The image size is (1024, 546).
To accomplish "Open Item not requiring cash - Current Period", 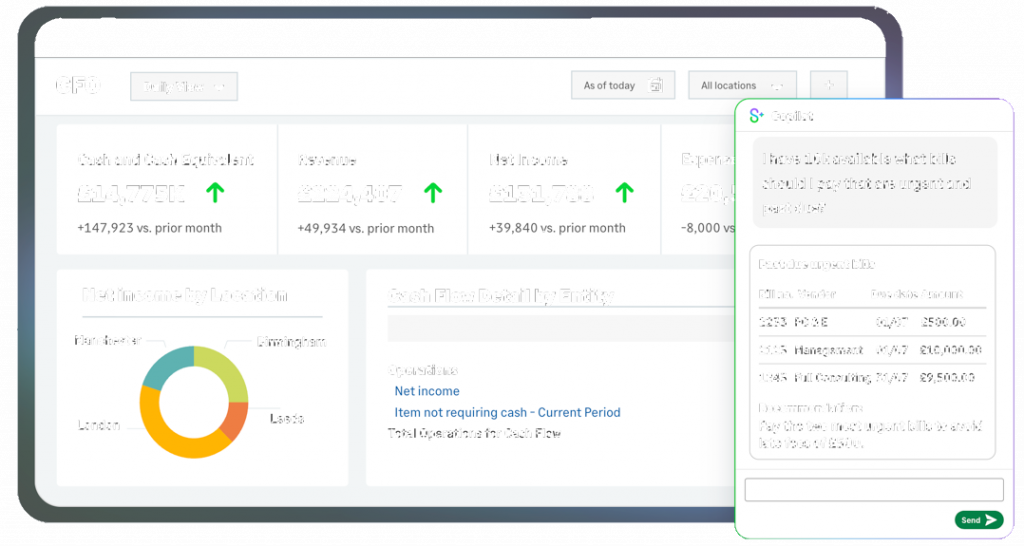I will tap(507, 412).
